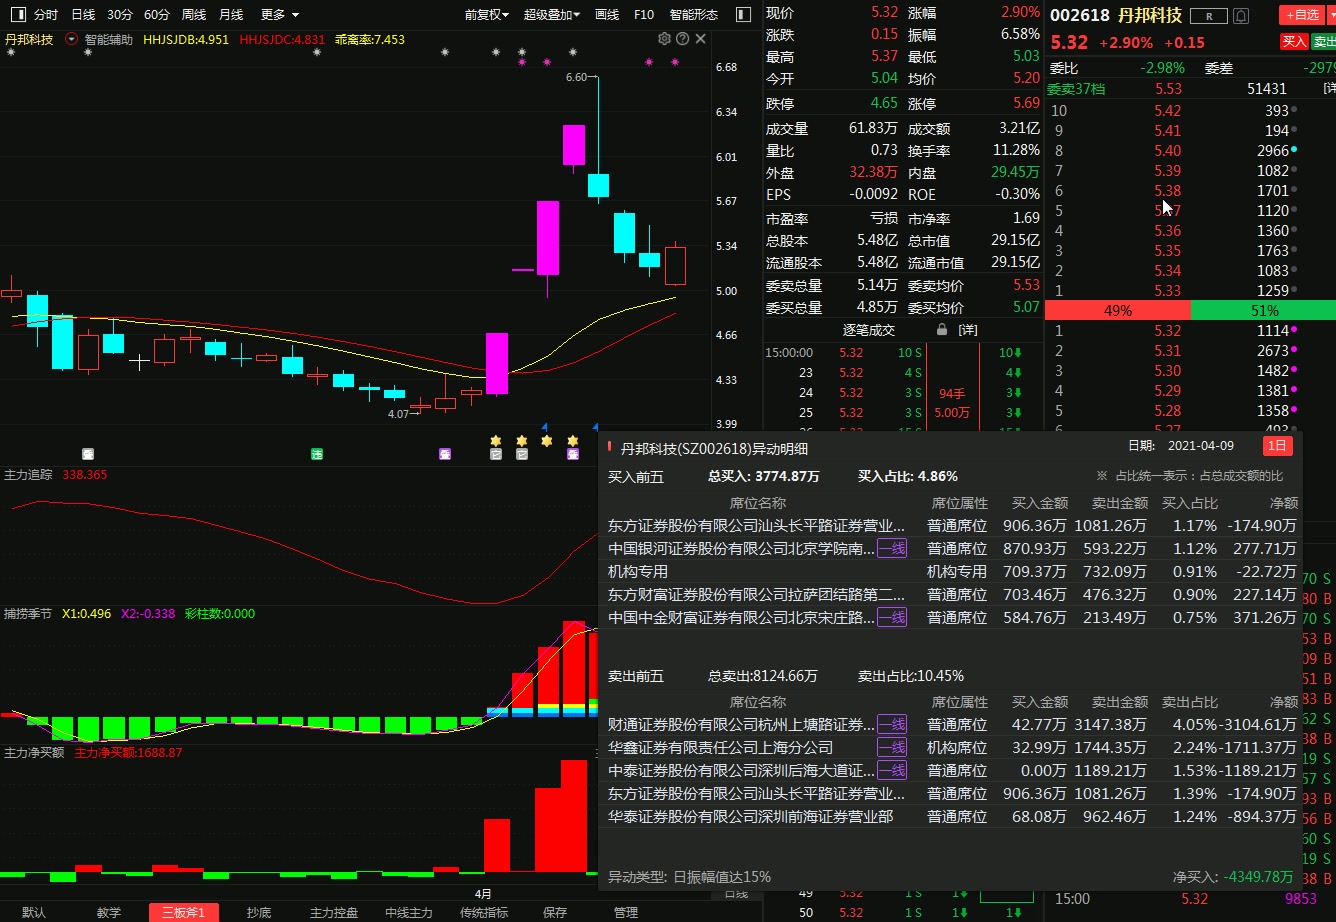
Task: Toggle the 智能辅助 label
Action: click(108, 39)
